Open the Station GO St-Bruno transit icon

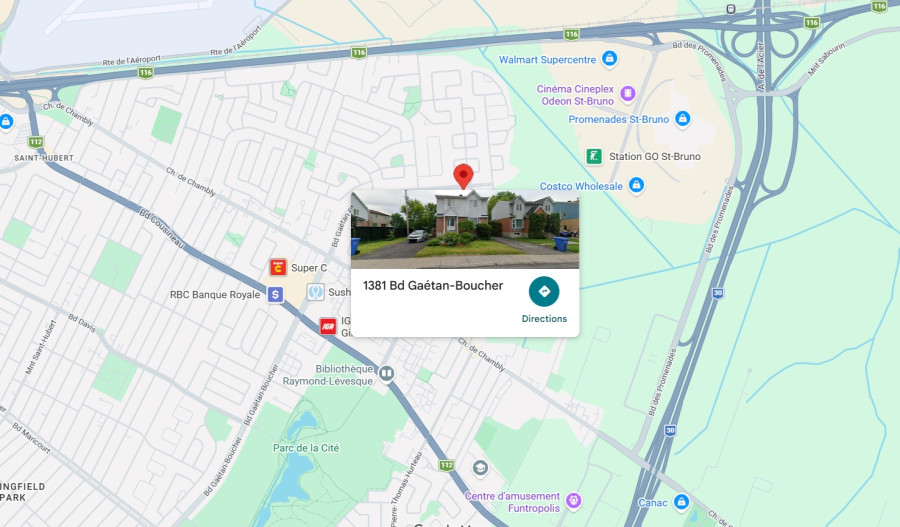(x=594, y=156)
